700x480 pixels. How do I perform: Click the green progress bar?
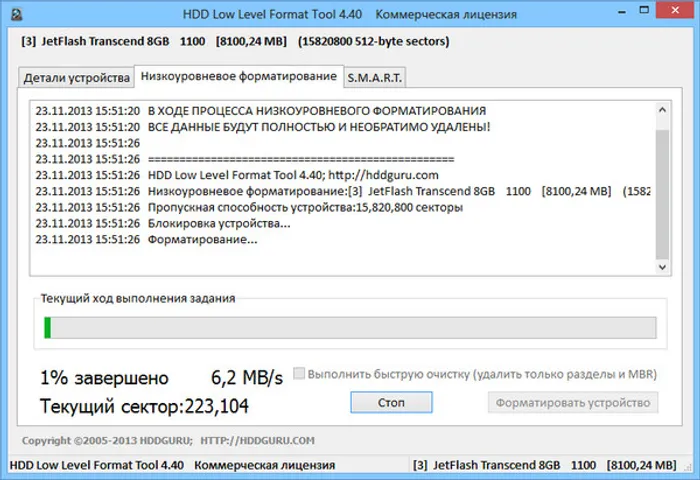350,328
